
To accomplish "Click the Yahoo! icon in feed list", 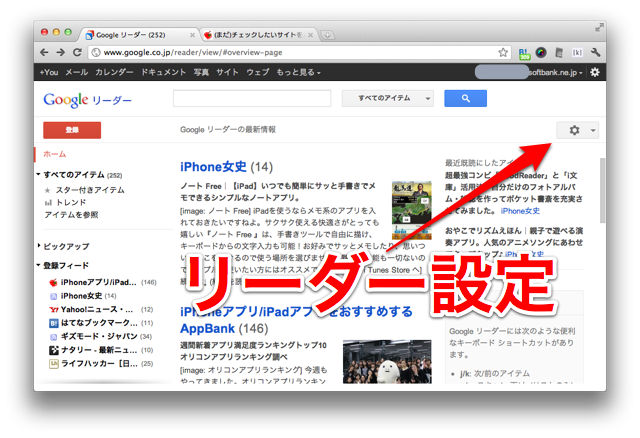I will (x=53, y=309).
